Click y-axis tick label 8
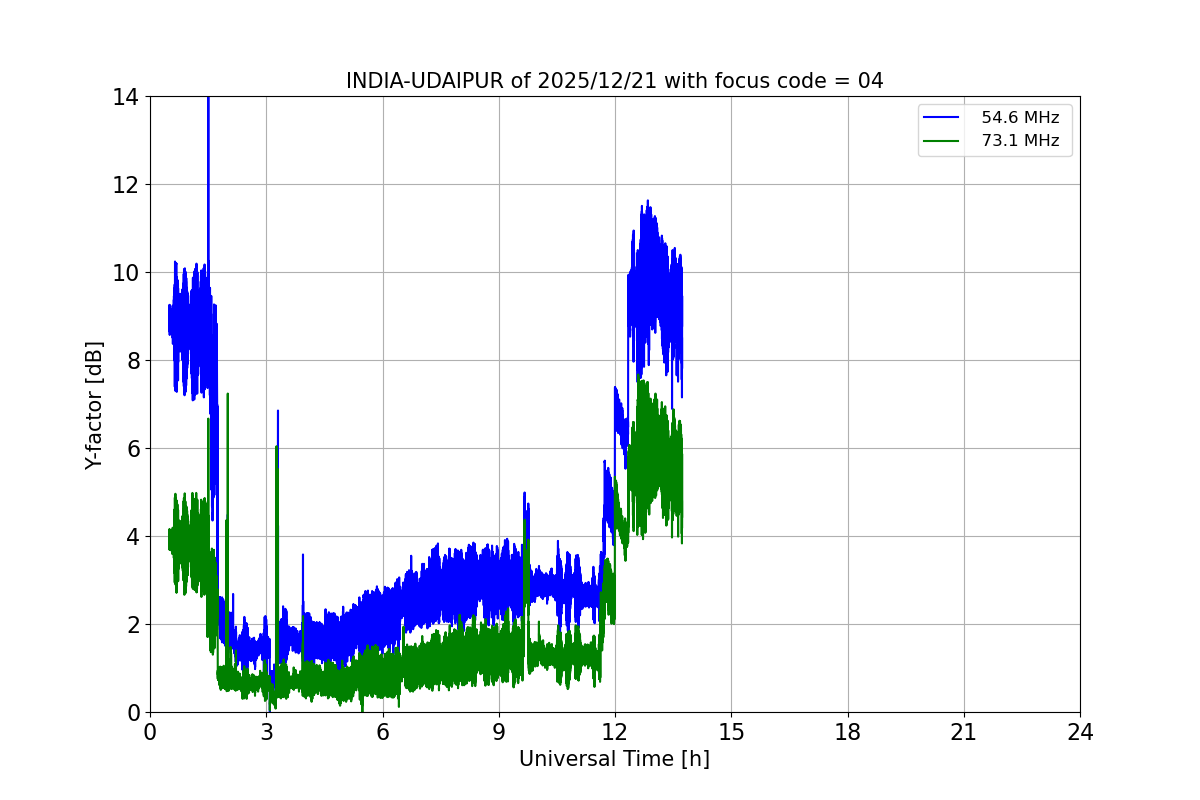The height and width of the screenshot is (800, 1200). [132, 361]
